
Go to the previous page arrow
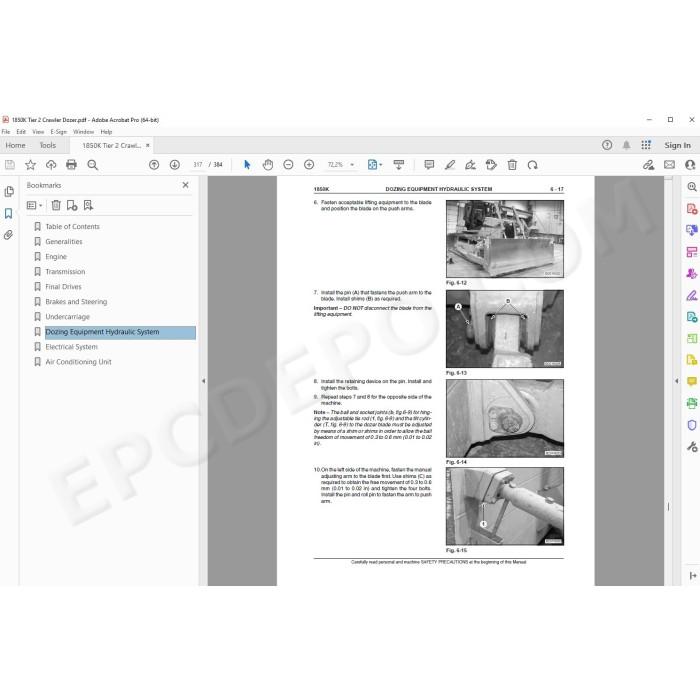(x=154, y=165)
